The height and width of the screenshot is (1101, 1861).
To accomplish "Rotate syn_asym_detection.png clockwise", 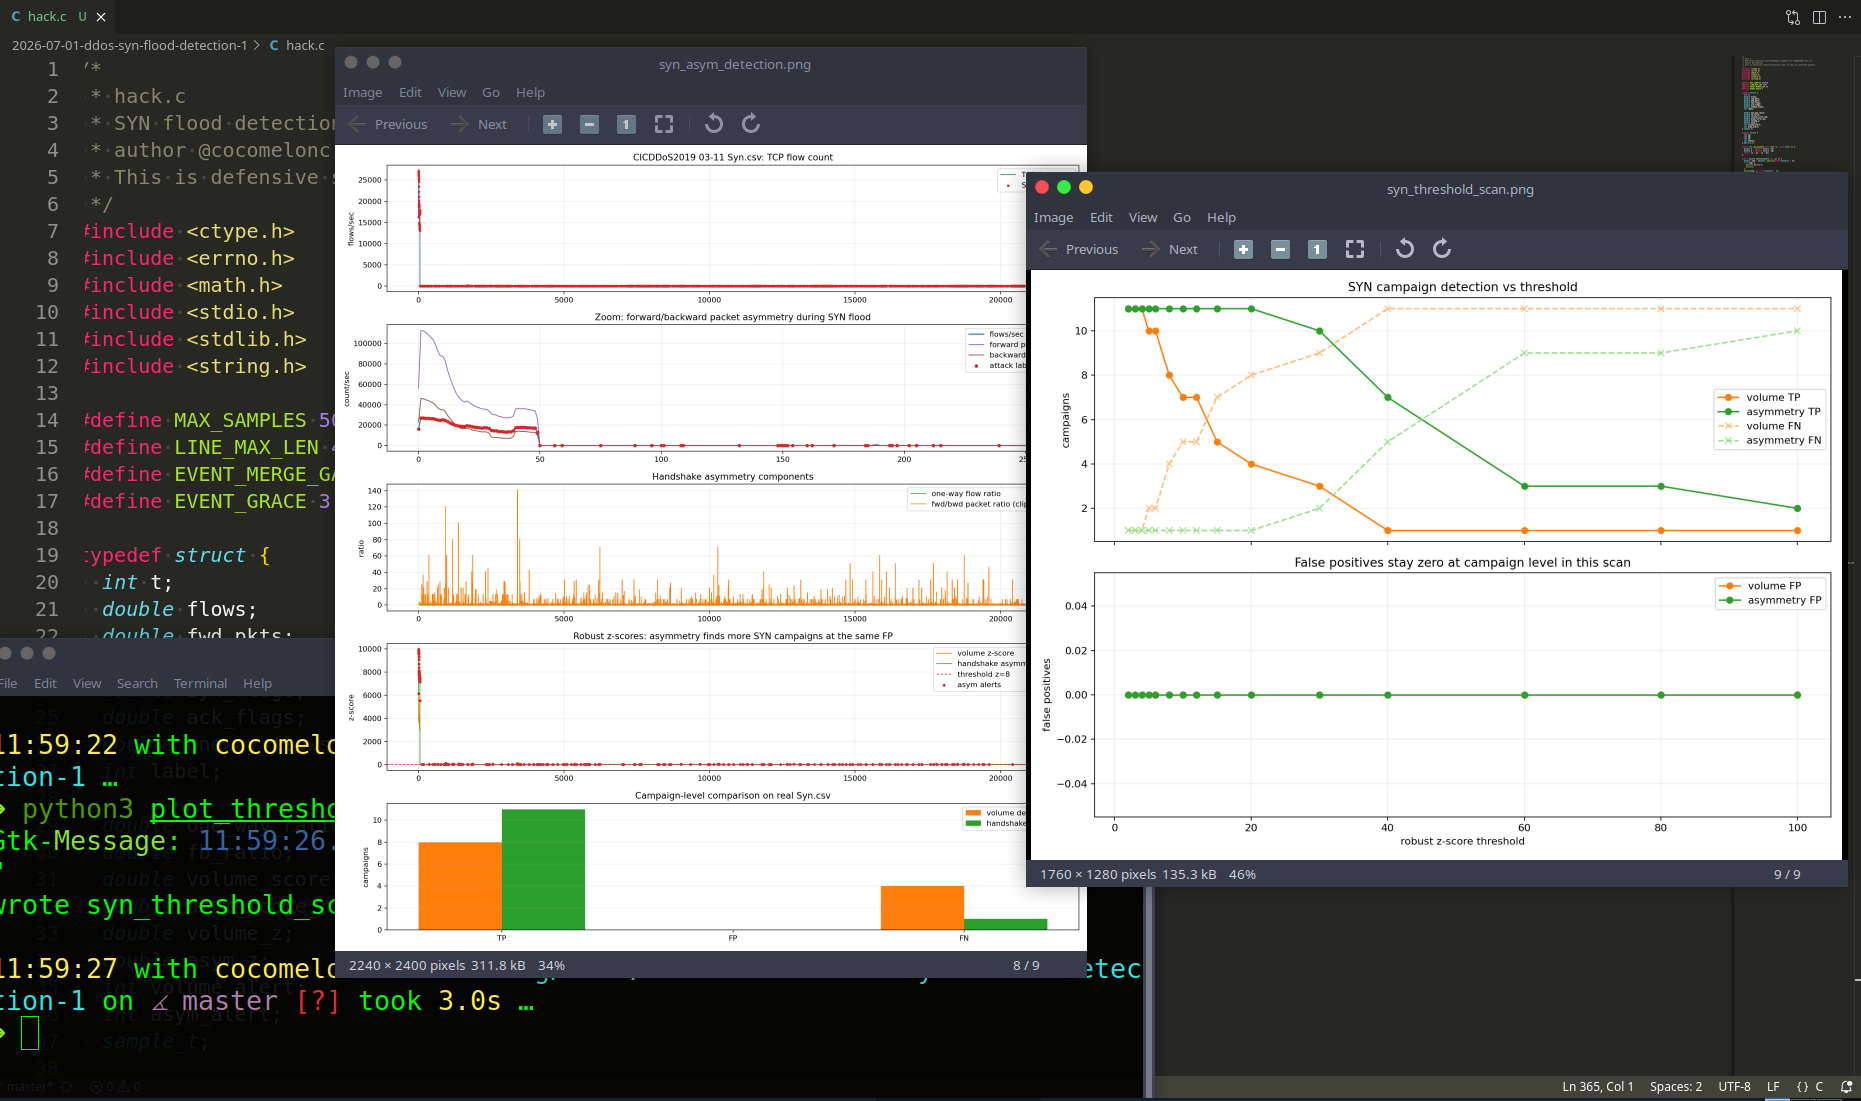I will pos(751,124).
